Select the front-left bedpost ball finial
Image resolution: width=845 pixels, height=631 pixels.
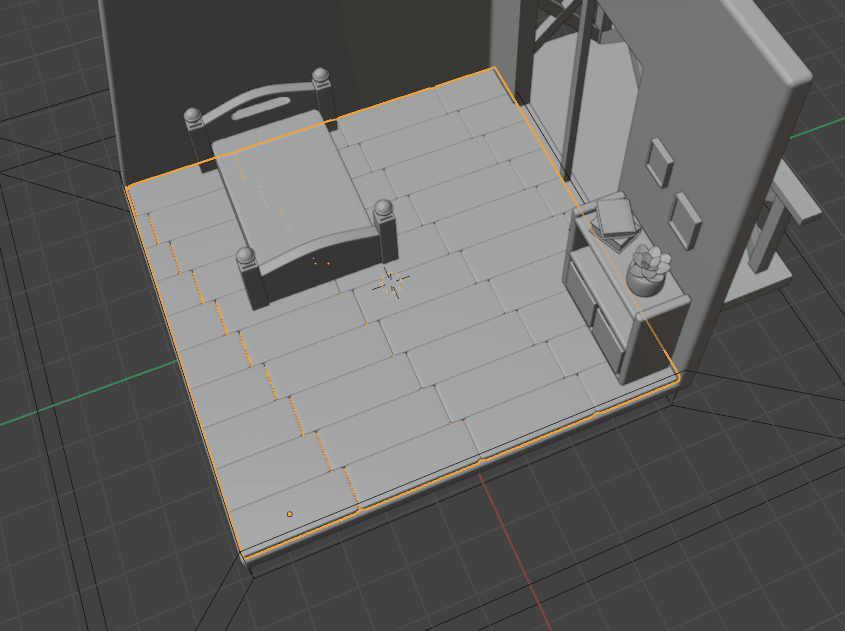245,254
